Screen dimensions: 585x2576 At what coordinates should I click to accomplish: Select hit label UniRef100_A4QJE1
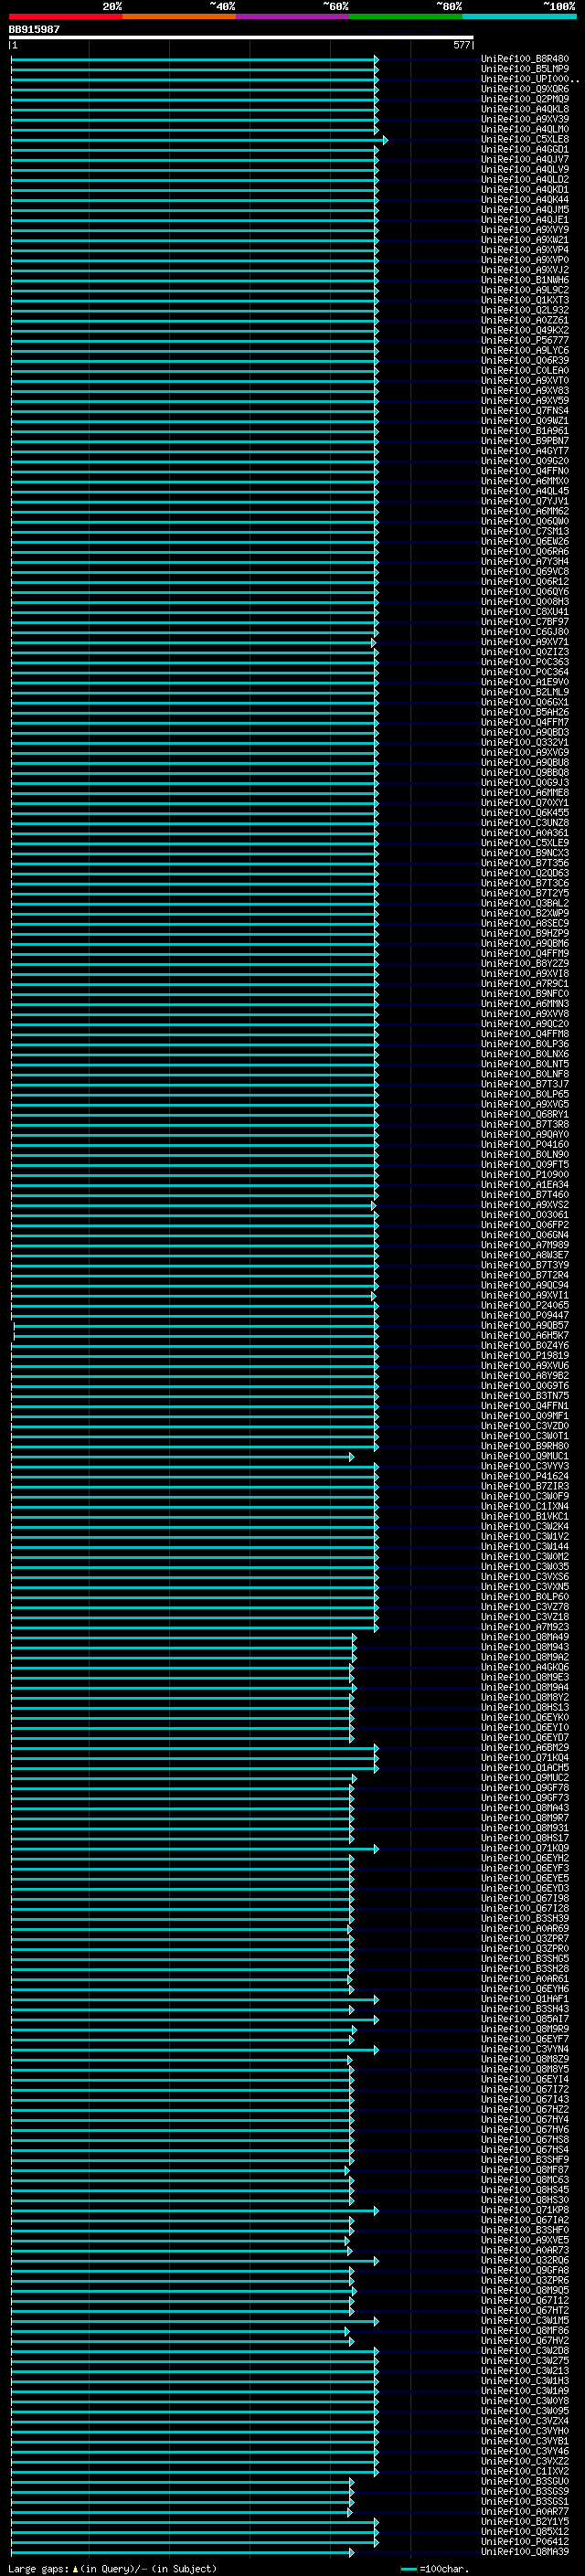(525, 220)
